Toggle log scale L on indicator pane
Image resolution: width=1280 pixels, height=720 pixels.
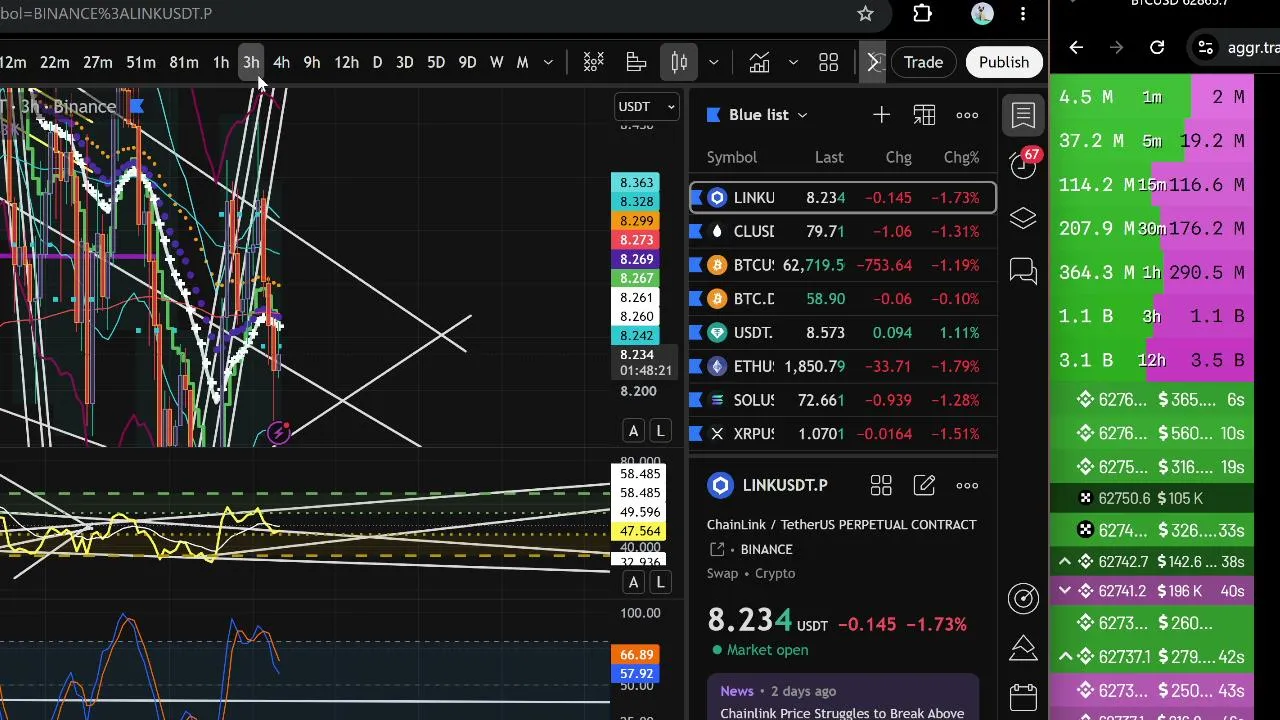click(660, 582)
